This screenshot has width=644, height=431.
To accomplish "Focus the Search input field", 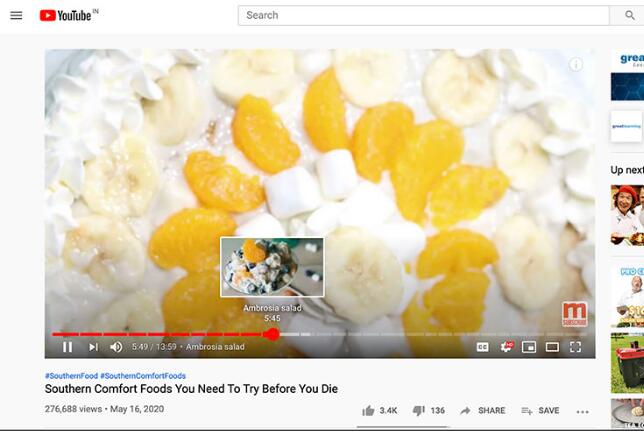I will 423,16.
